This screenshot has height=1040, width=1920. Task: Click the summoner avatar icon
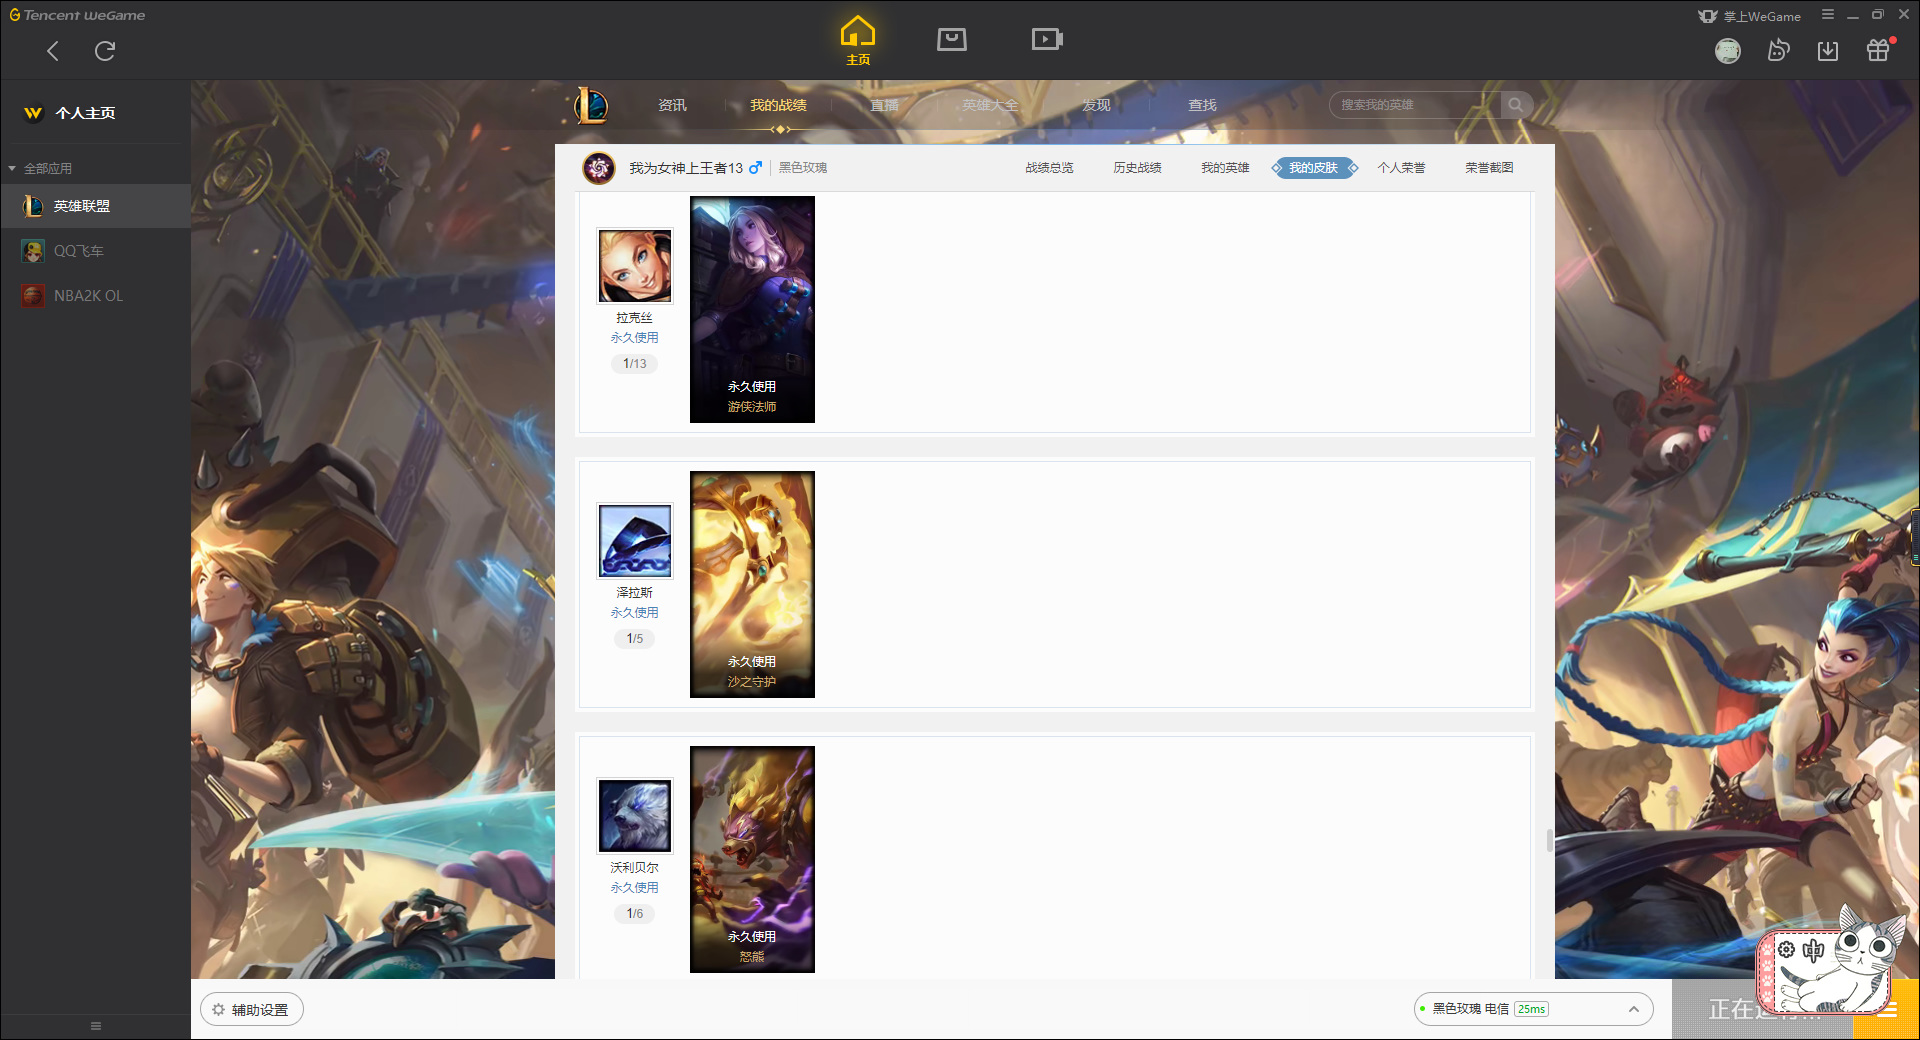click(x=599, y=168)
